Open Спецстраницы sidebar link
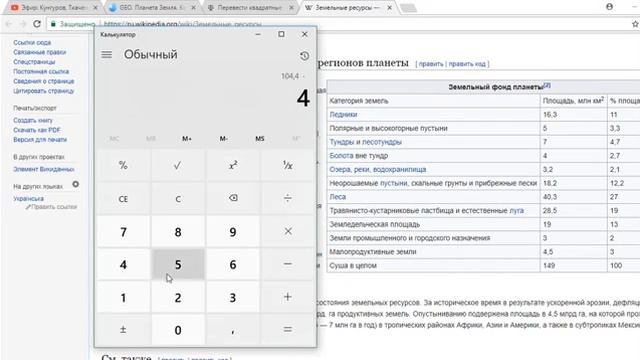The height and width of the screenshot is (360, 640). click(x=34, y=62)
